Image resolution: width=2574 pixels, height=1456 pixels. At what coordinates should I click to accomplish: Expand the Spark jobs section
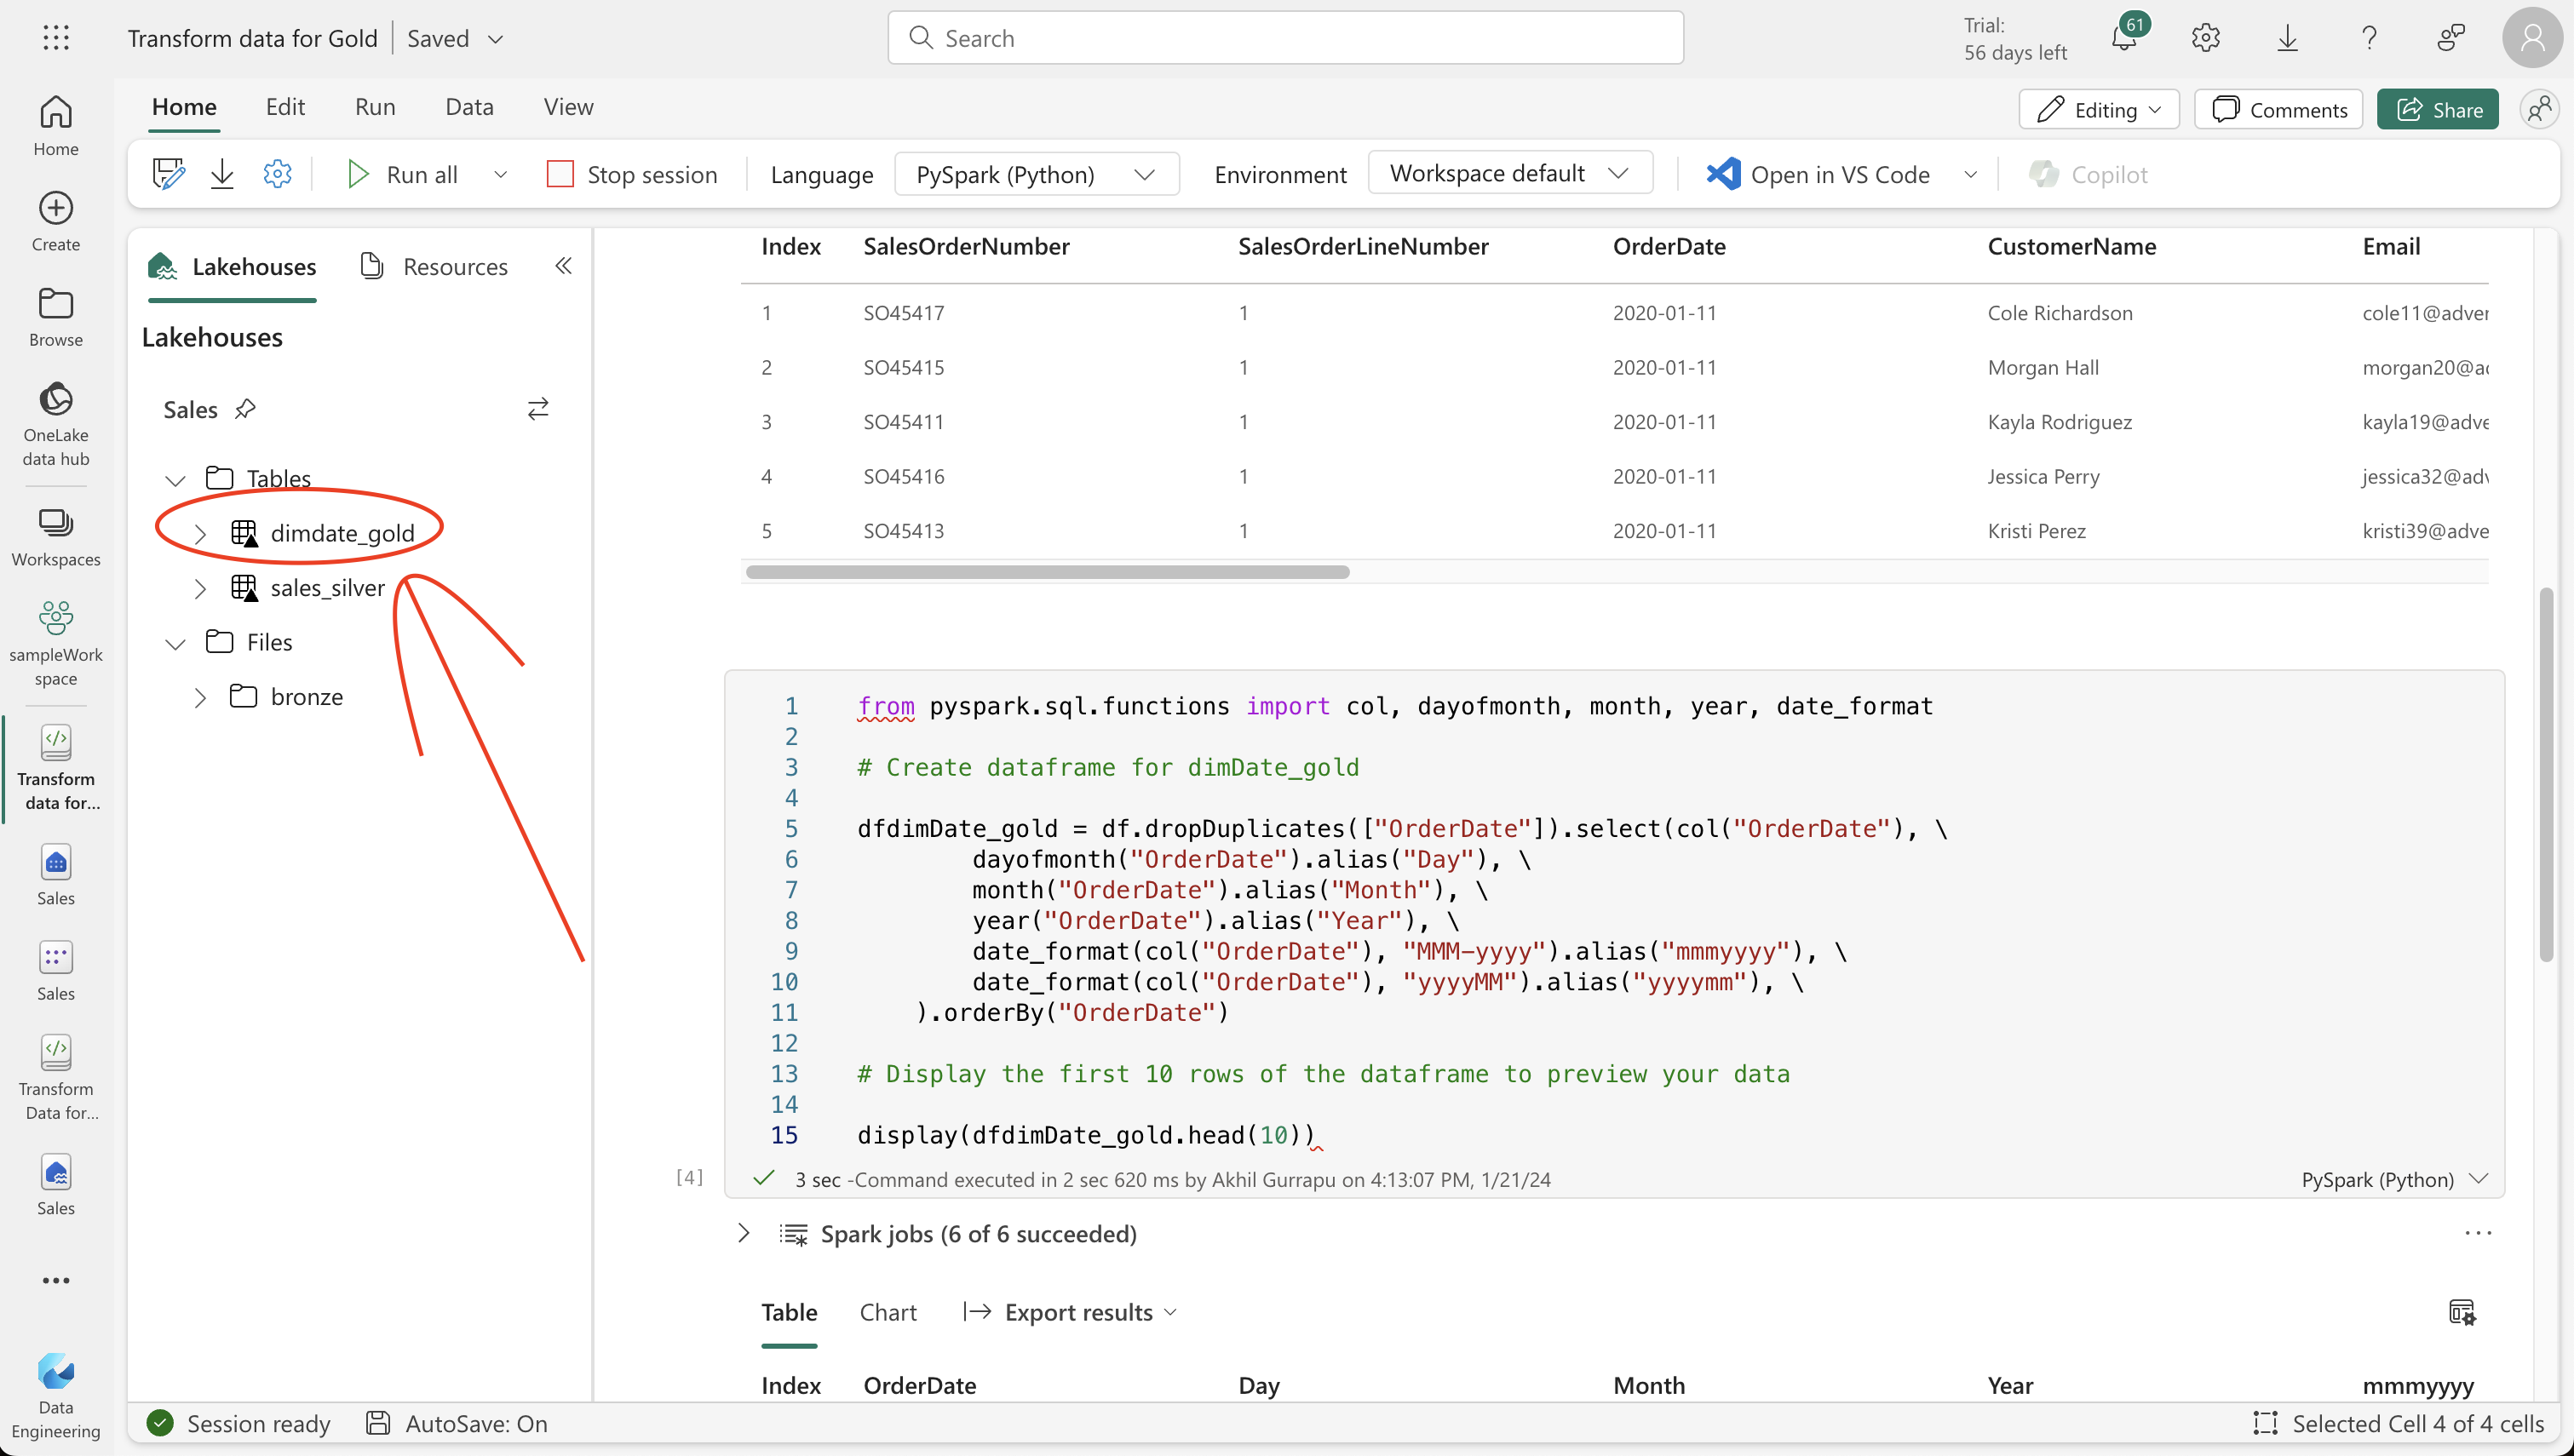pos(744,1233)
